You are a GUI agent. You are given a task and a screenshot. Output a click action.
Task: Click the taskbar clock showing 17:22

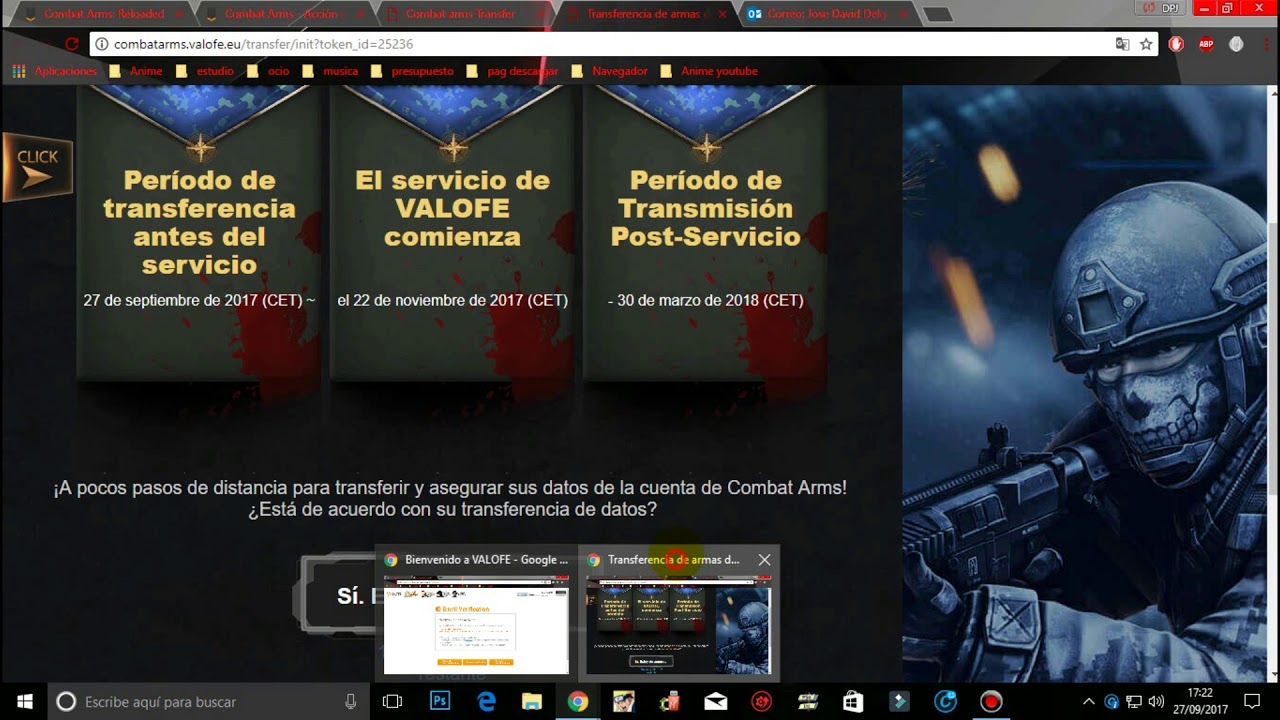click(1200, 702)
